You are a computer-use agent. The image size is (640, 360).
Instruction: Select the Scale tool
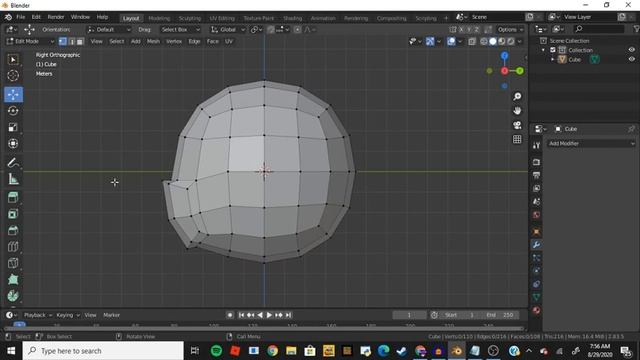(x=13, y=127)
